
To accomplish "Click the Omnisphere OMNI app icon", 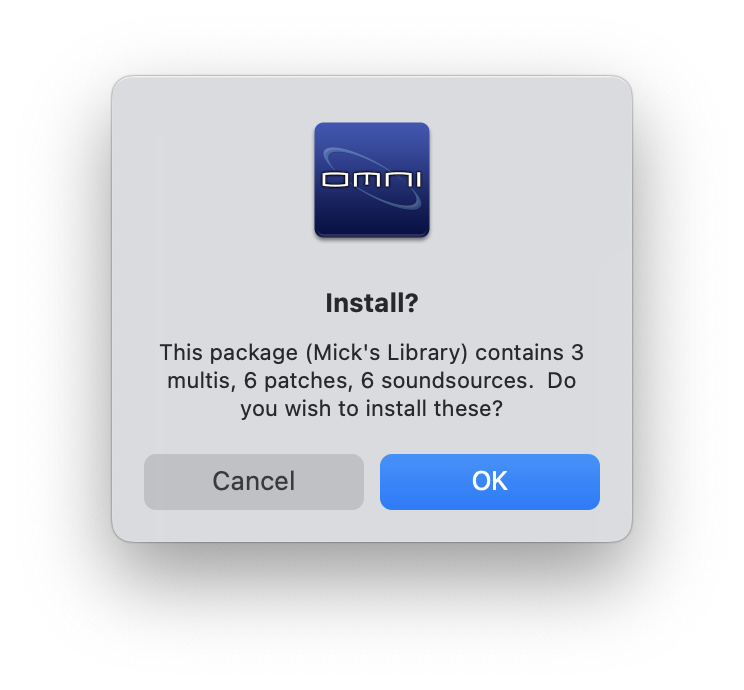I will coord(372,179).
